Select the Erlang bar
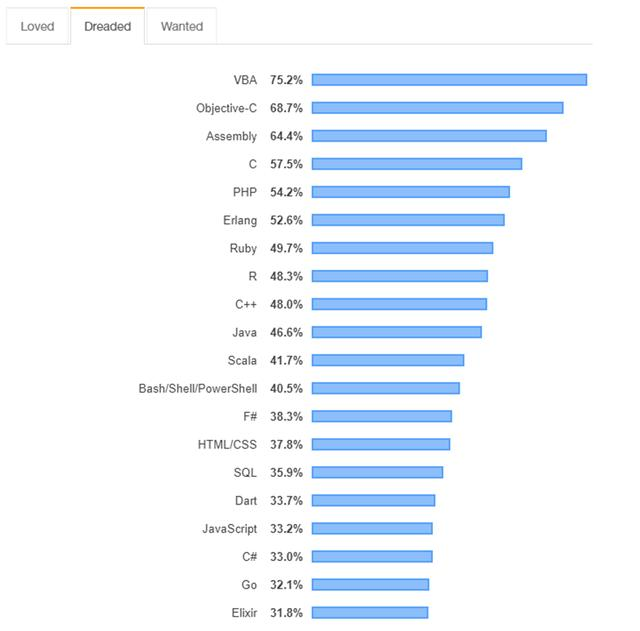The height and width of the screenshot is (631, 640). tap(408, 220)
